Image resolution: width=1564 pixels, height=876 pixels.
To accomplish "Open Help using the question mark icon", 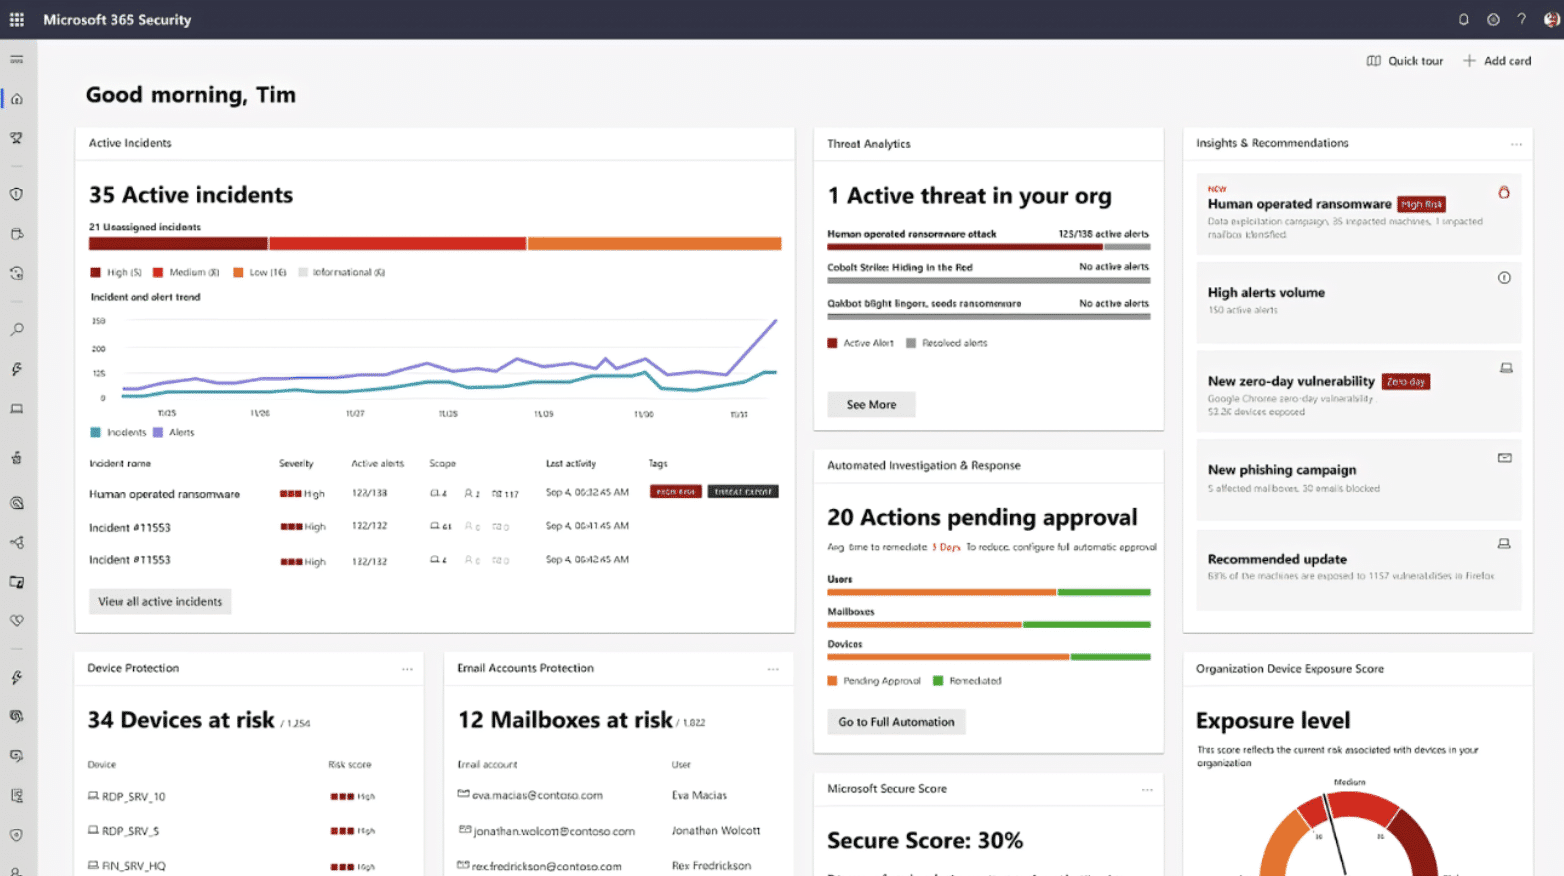I will coord(1521,19).
